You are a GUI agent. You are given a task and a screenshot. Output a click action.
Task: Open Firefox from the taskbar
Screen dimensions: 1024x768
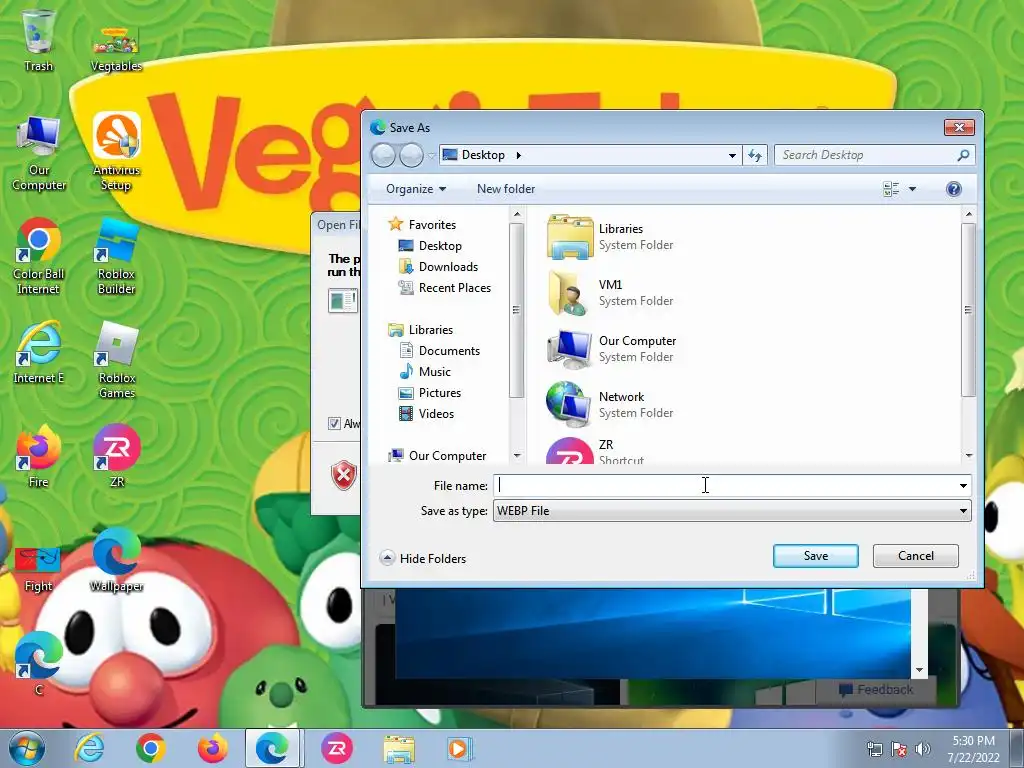tap(212, 748)
